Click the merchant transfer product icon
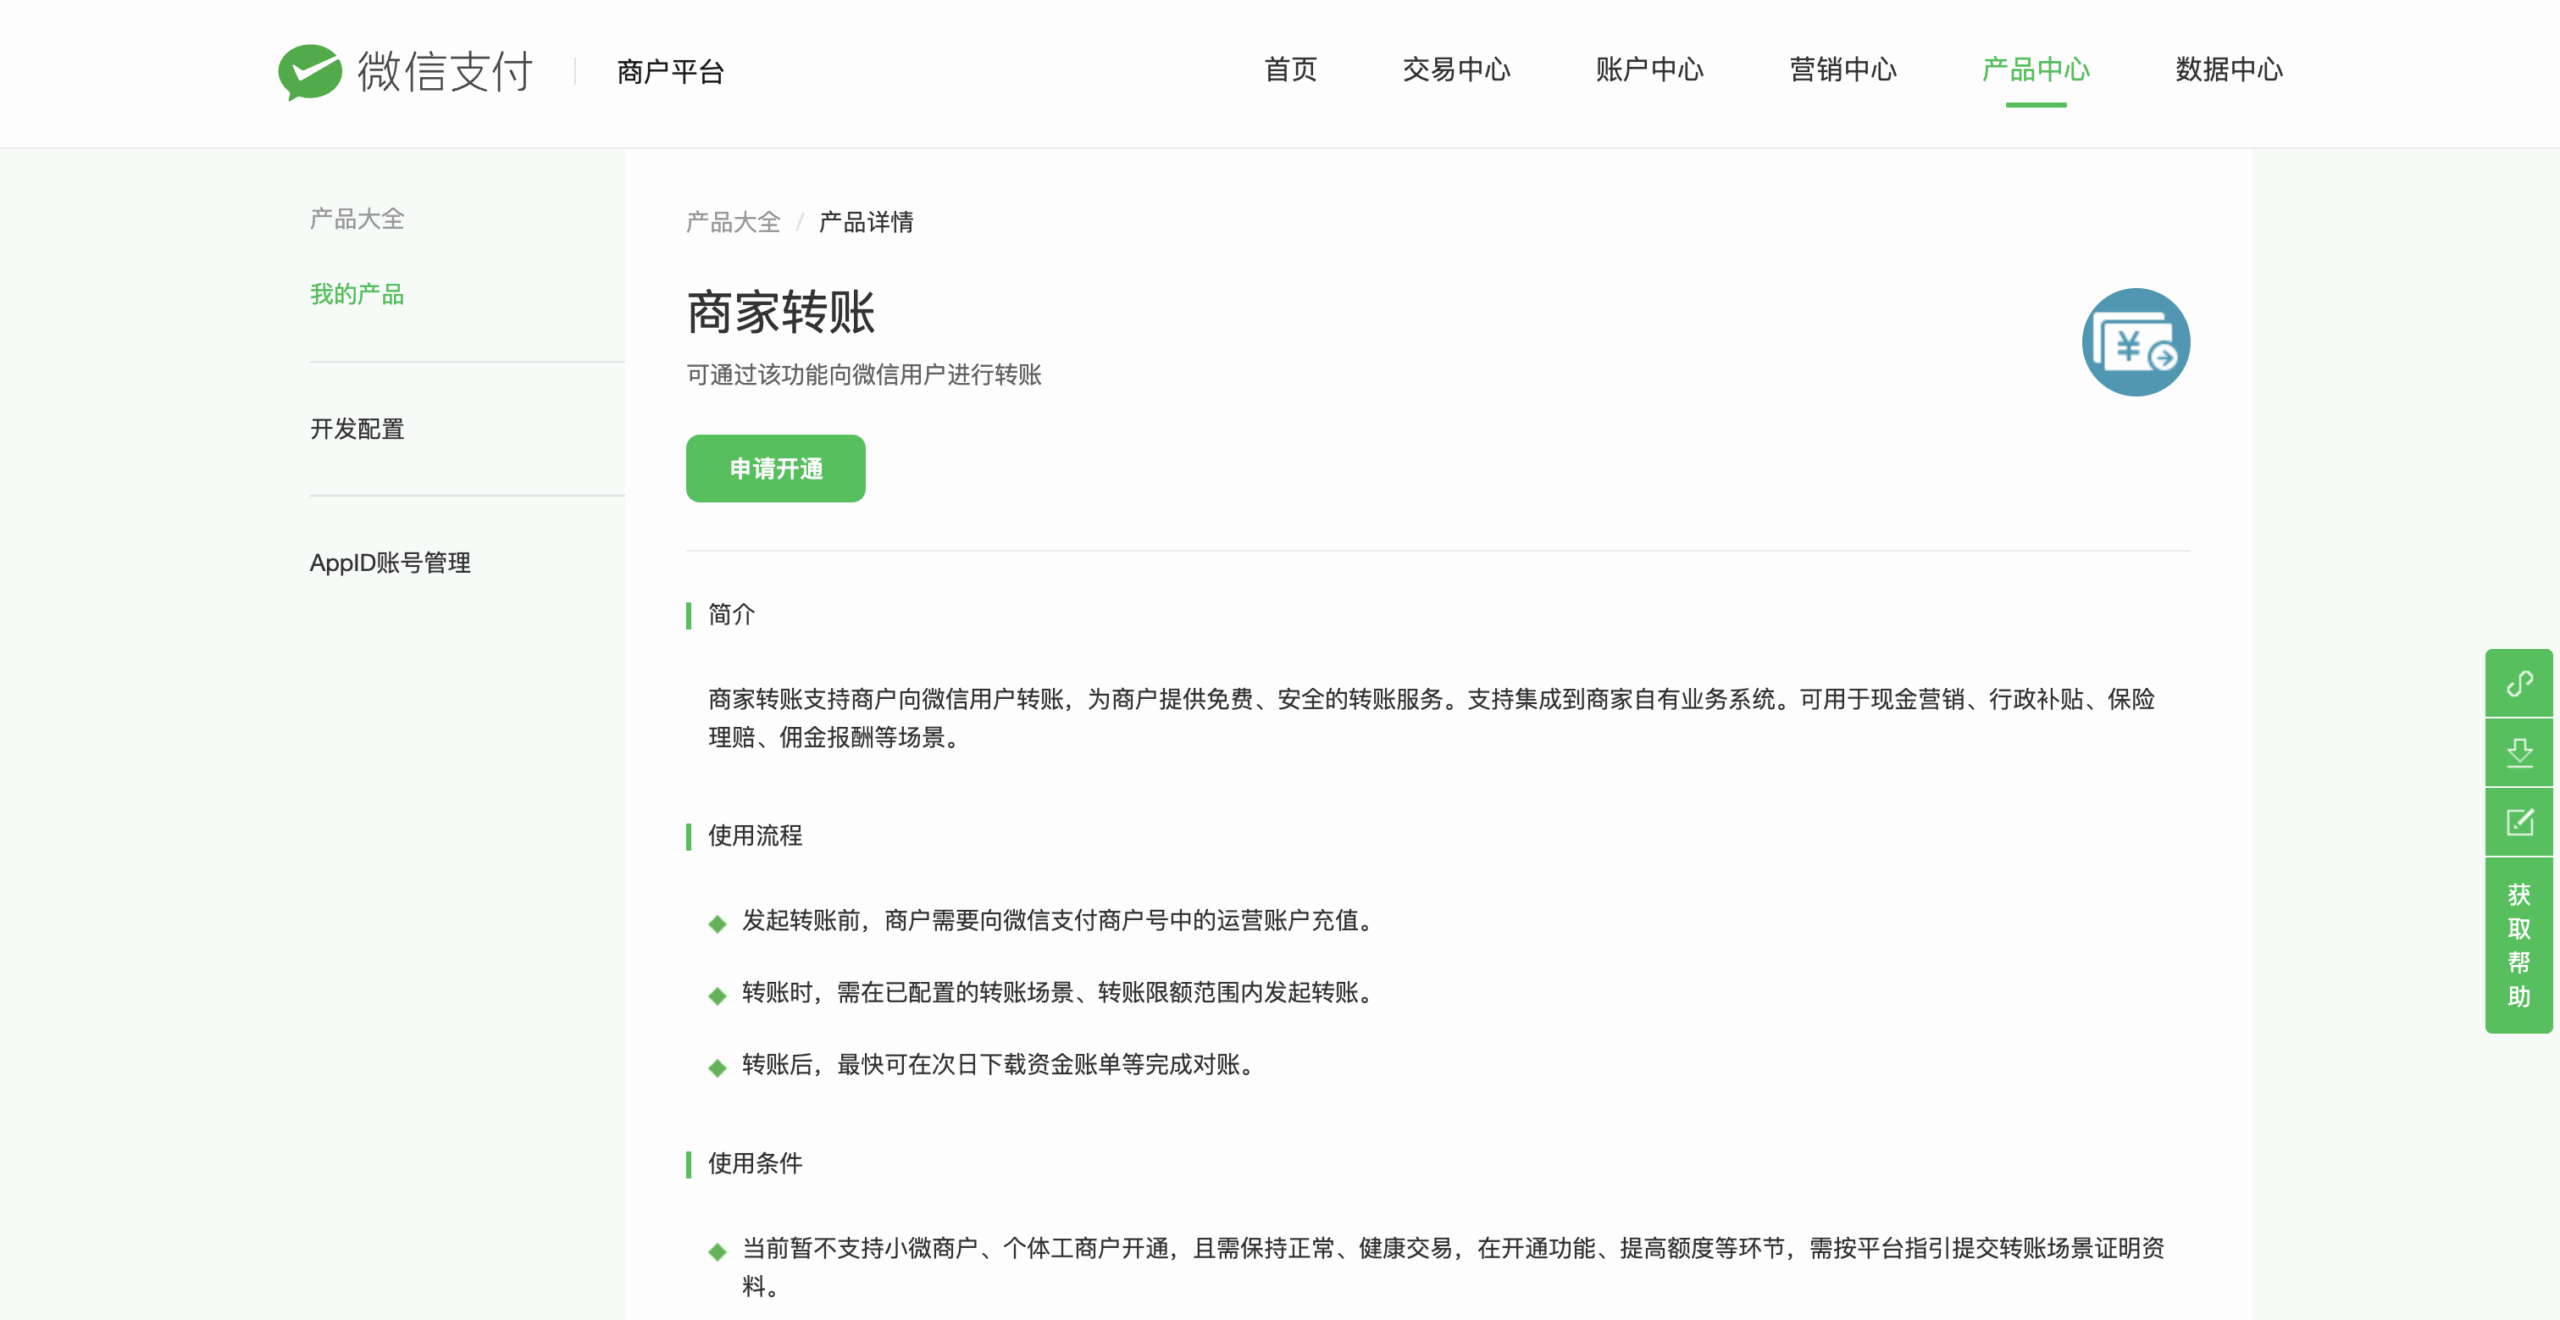 pos(2136,342)
